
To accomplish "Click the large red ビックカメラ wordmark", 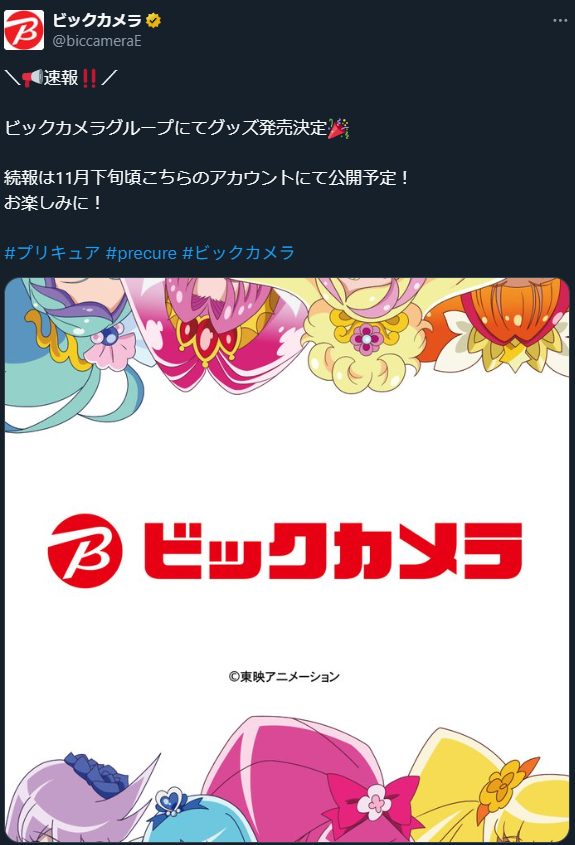I will tap(333, 551).
